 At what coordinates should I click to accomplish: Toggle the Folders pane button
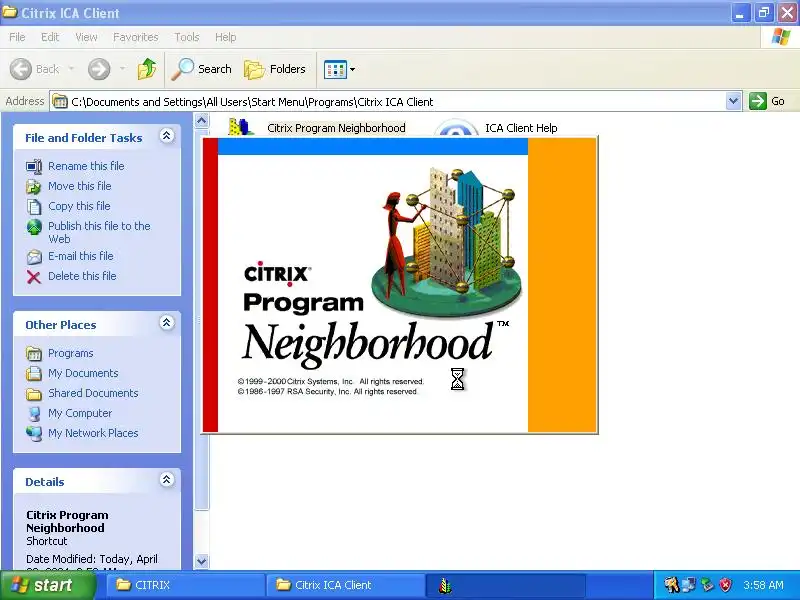(275, 69)
